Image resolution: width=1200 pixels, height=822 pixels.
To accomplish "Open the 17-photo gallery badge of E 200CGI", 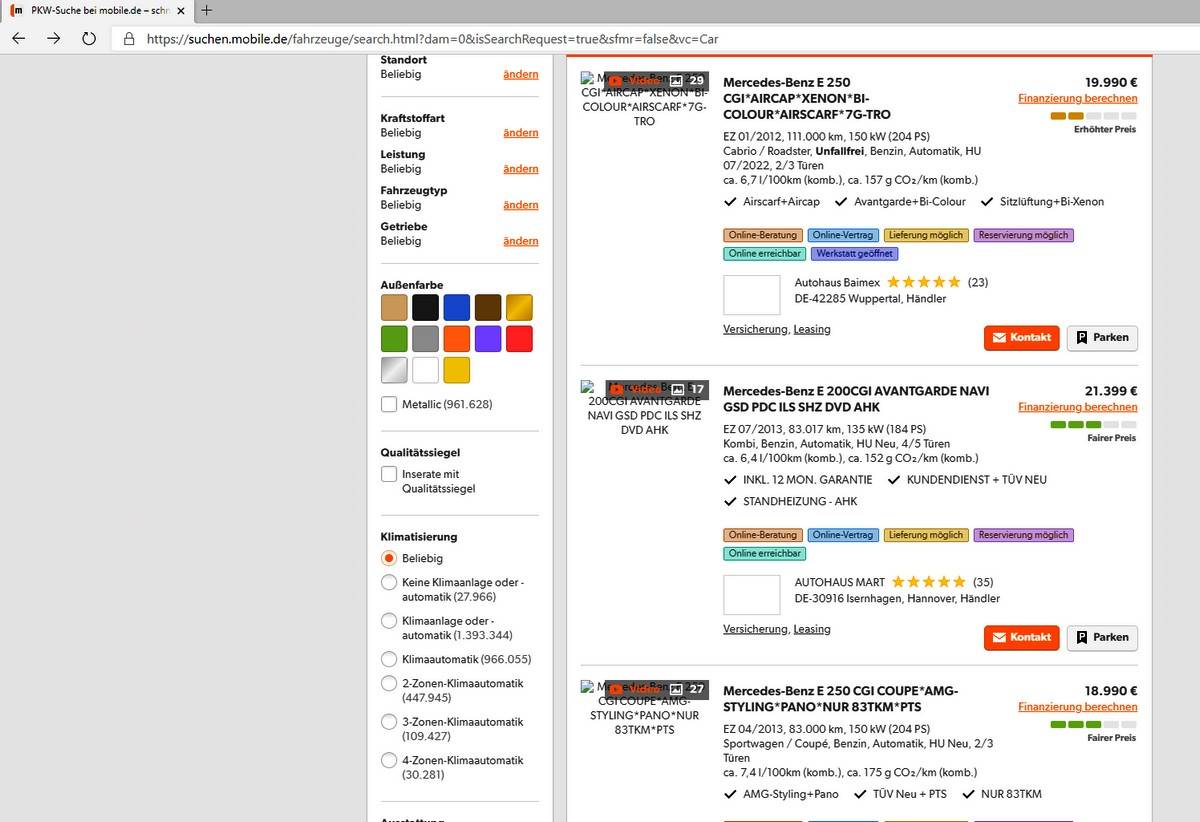I will (x=687, y=389).
